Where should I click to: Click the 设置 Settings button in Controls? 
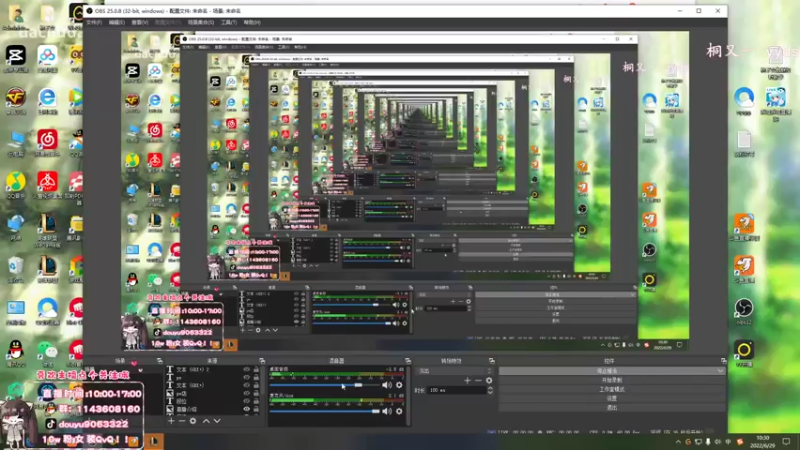pos(612,398)
